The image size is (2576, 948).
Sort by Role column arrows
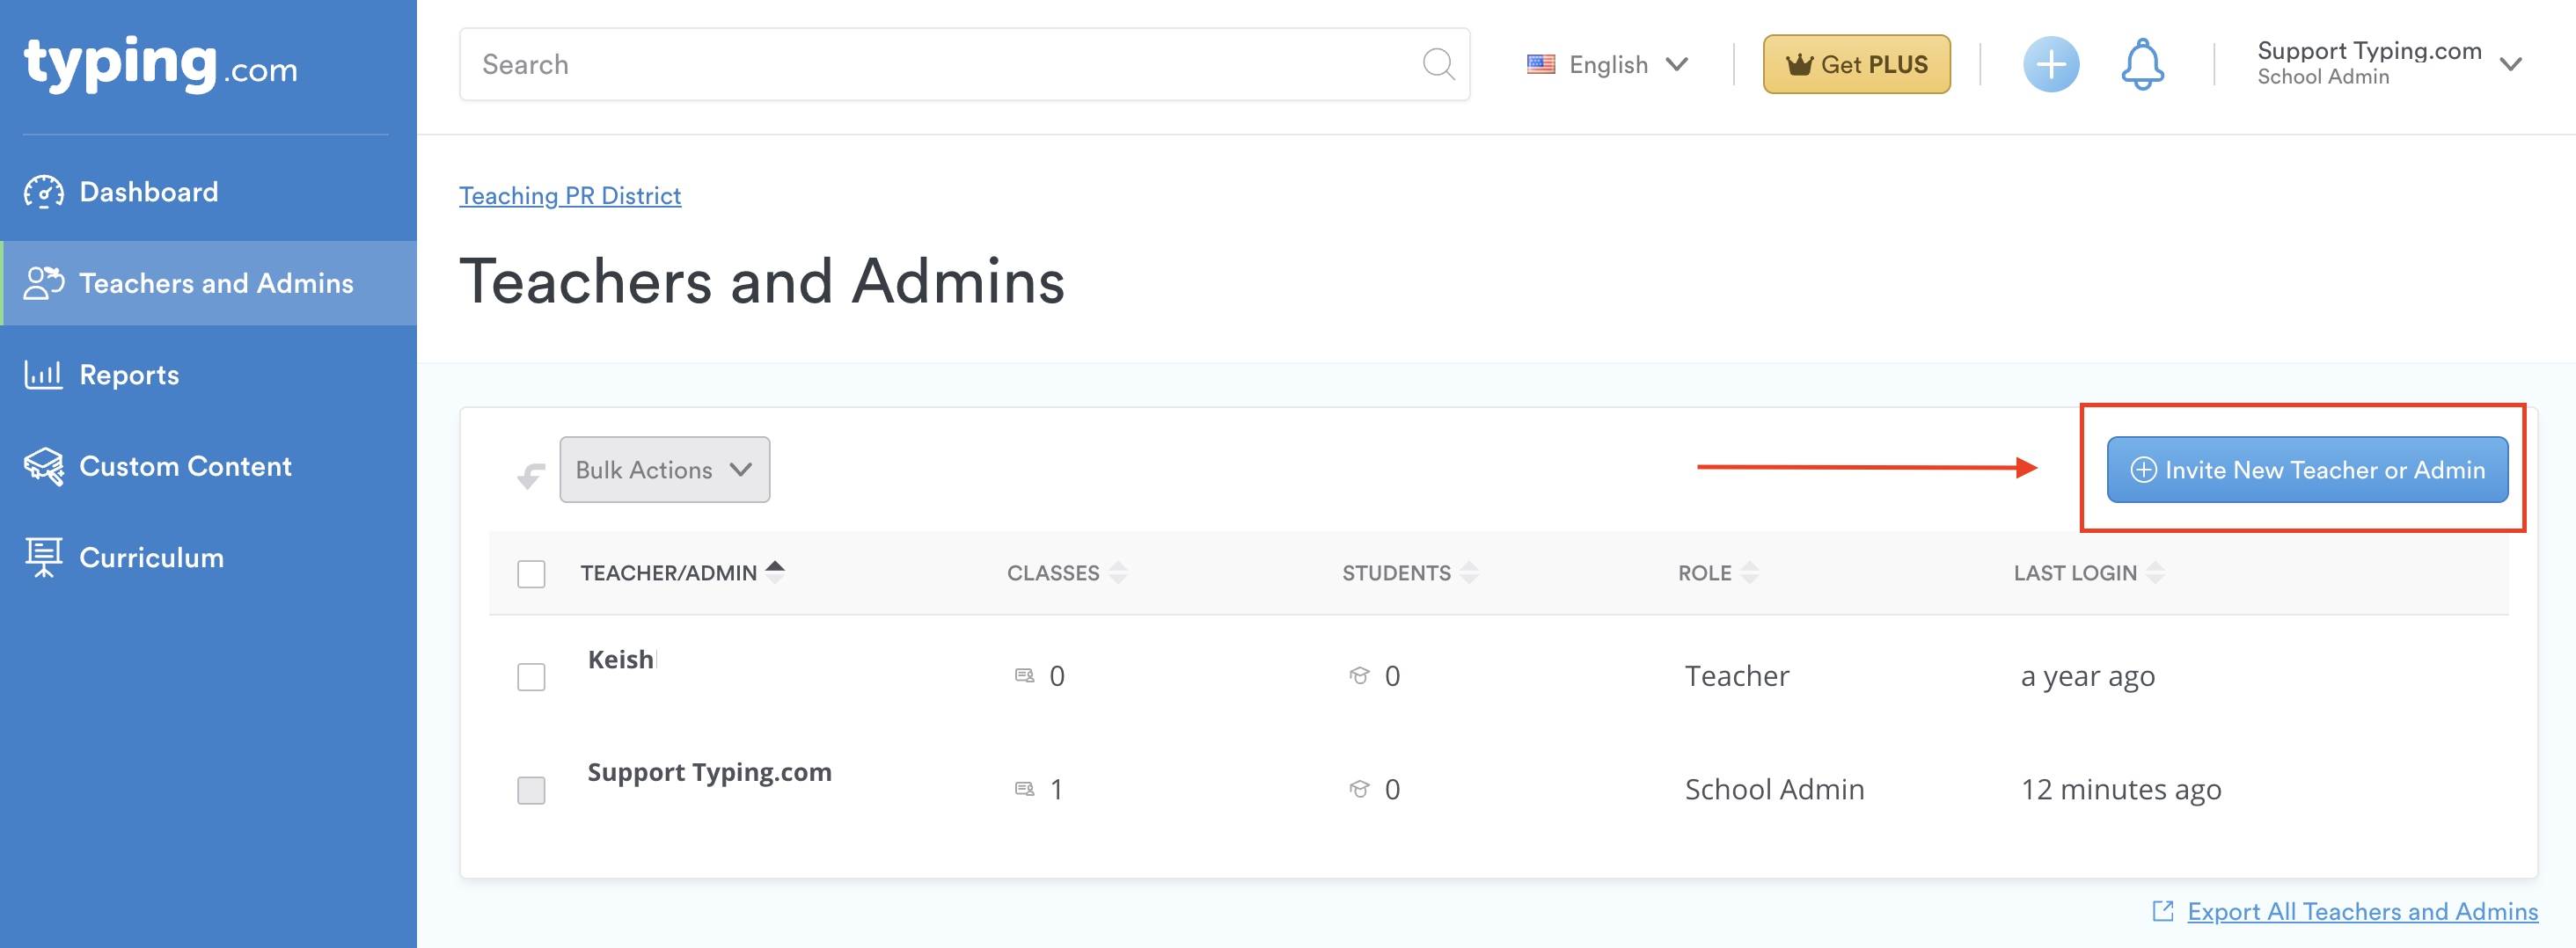pos(1749,573)
